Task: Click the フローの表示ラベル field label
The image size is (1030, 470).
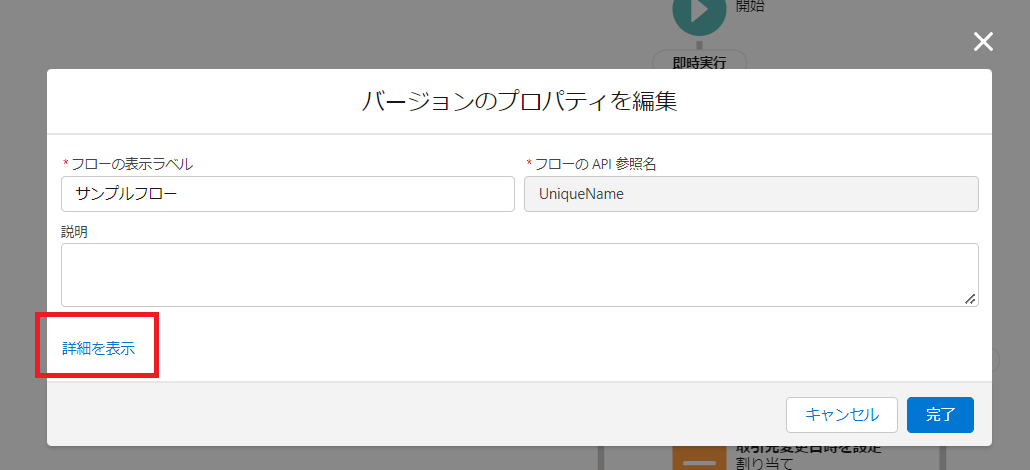Action: (132, 163)
